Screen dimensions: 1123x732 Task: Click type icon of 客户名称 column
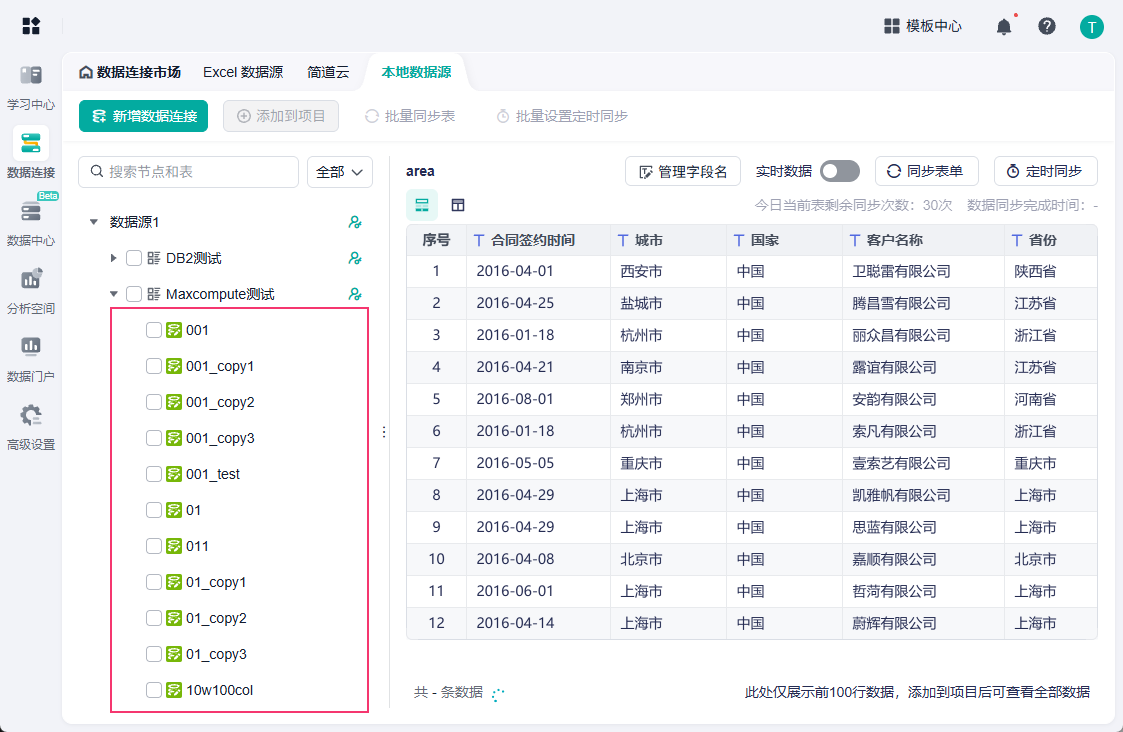(x=854, y=241)
